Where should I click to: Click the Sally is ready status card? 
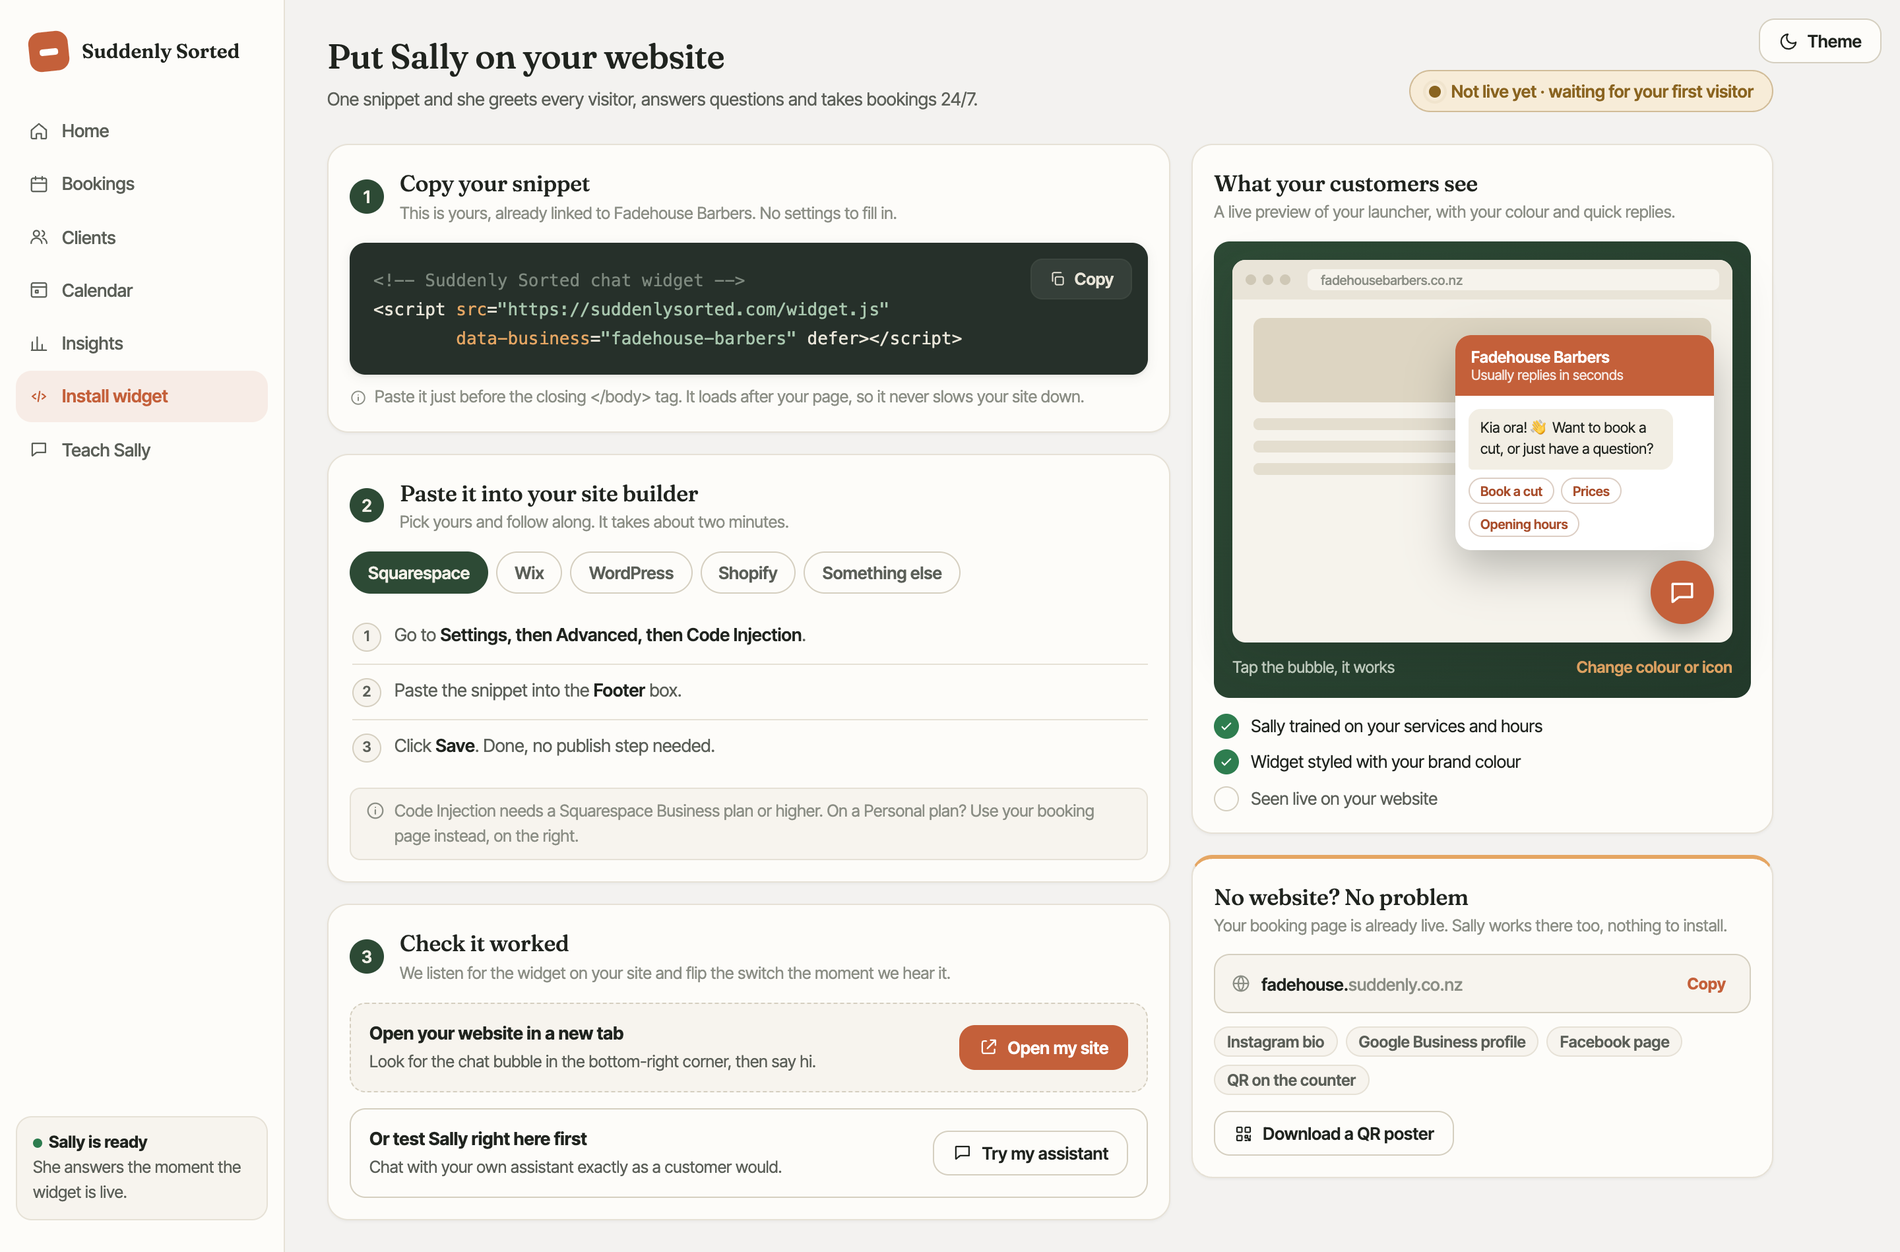(142, 1167)
